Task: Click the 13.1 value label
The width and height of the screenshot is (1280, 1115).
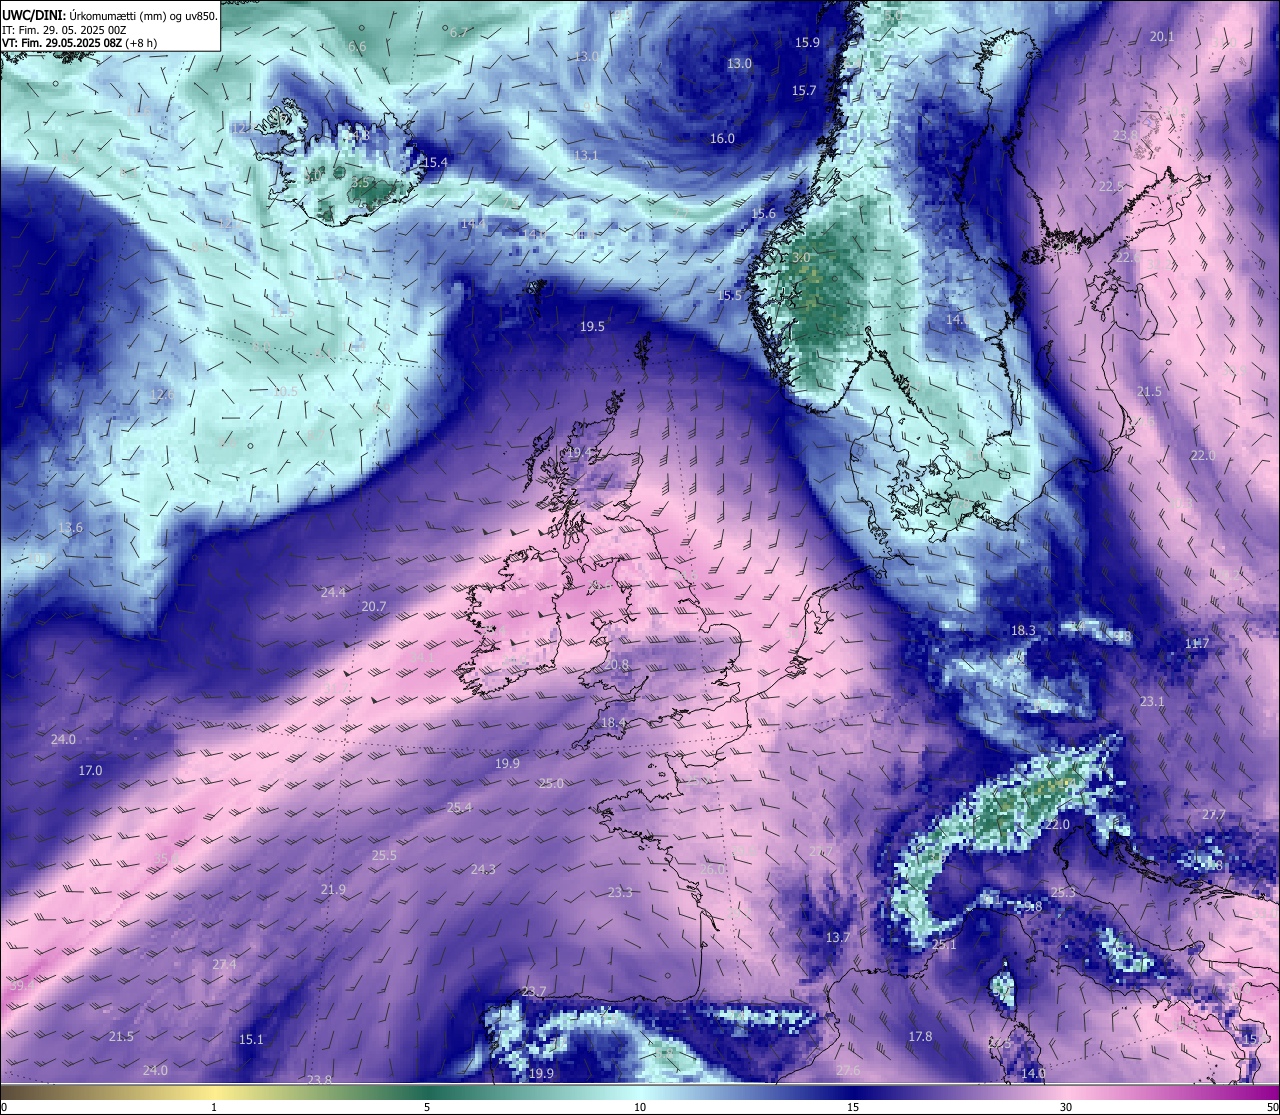Action: coord(586,155)
